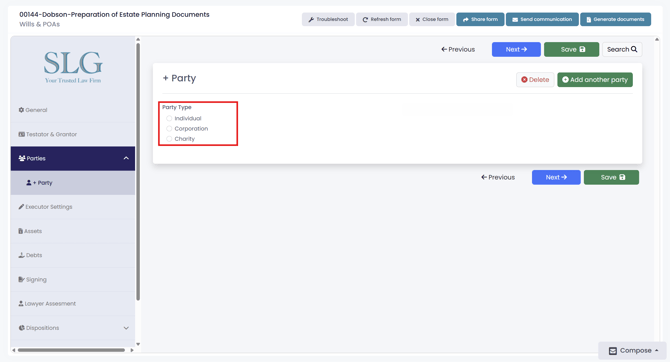Open the Assets section

click(x=73, y=231)
